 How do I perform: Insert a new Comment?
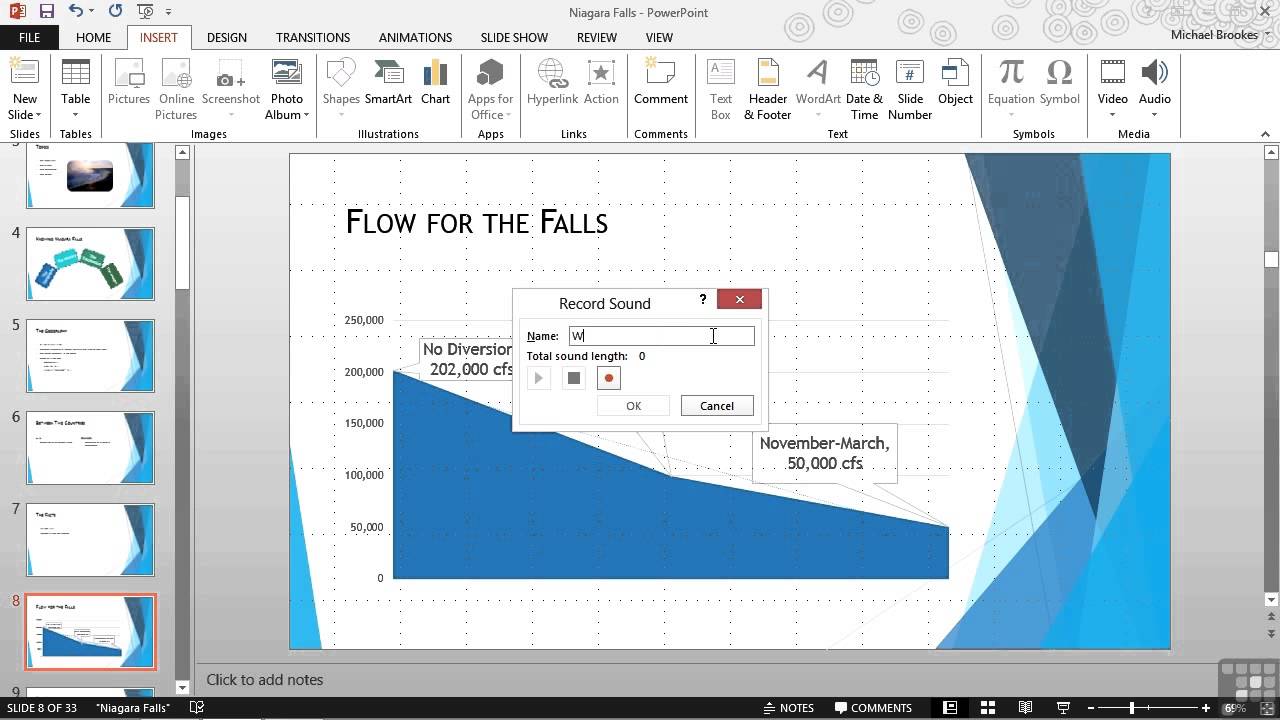[x=660, y=82]
